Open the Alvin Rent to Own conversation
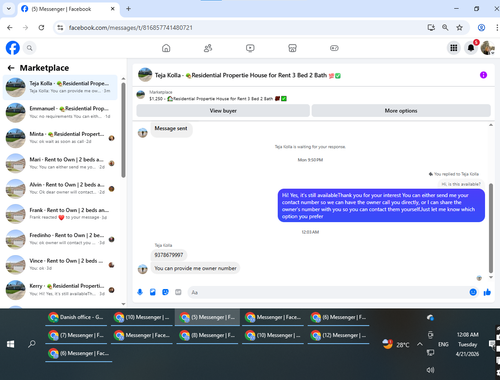 tap(60, 189)
